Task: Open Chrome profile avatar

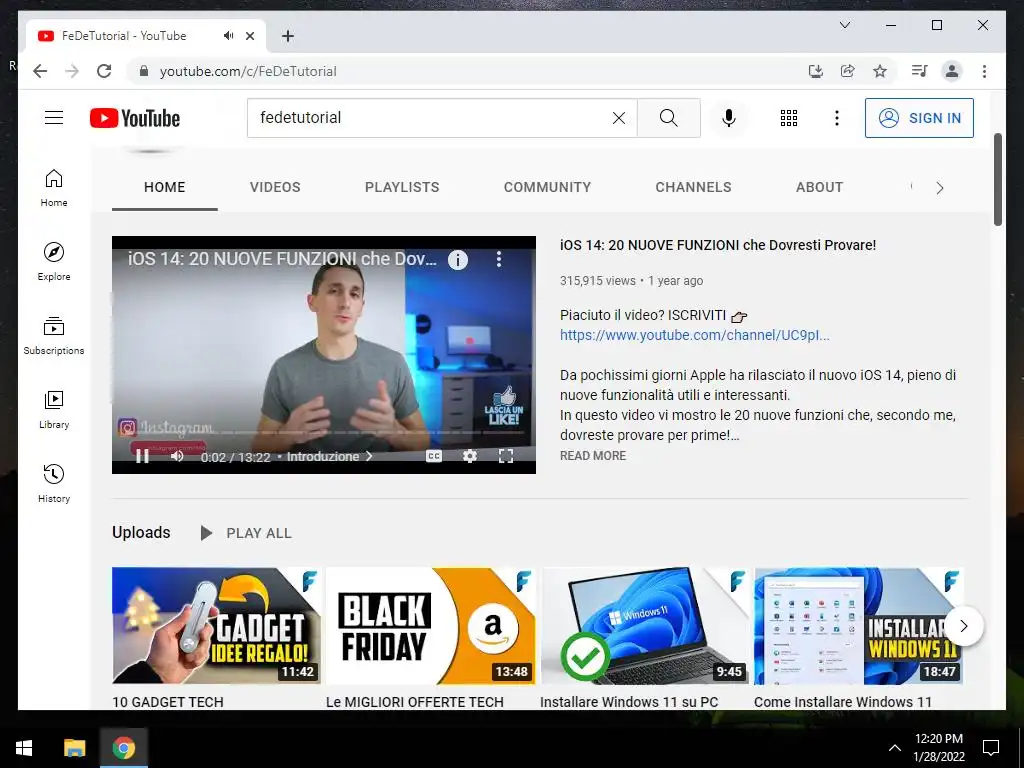Action: coord(952,71)
